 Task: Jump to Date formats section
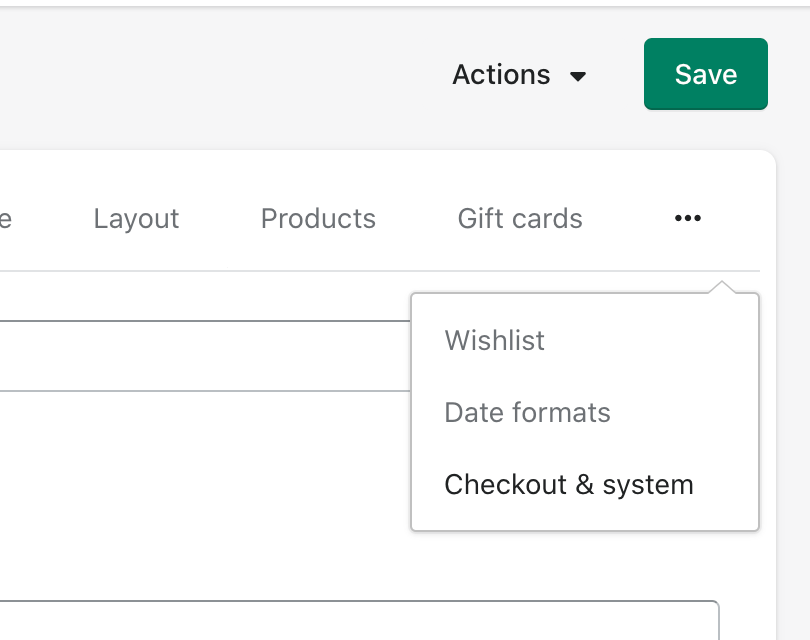point(527,412)
